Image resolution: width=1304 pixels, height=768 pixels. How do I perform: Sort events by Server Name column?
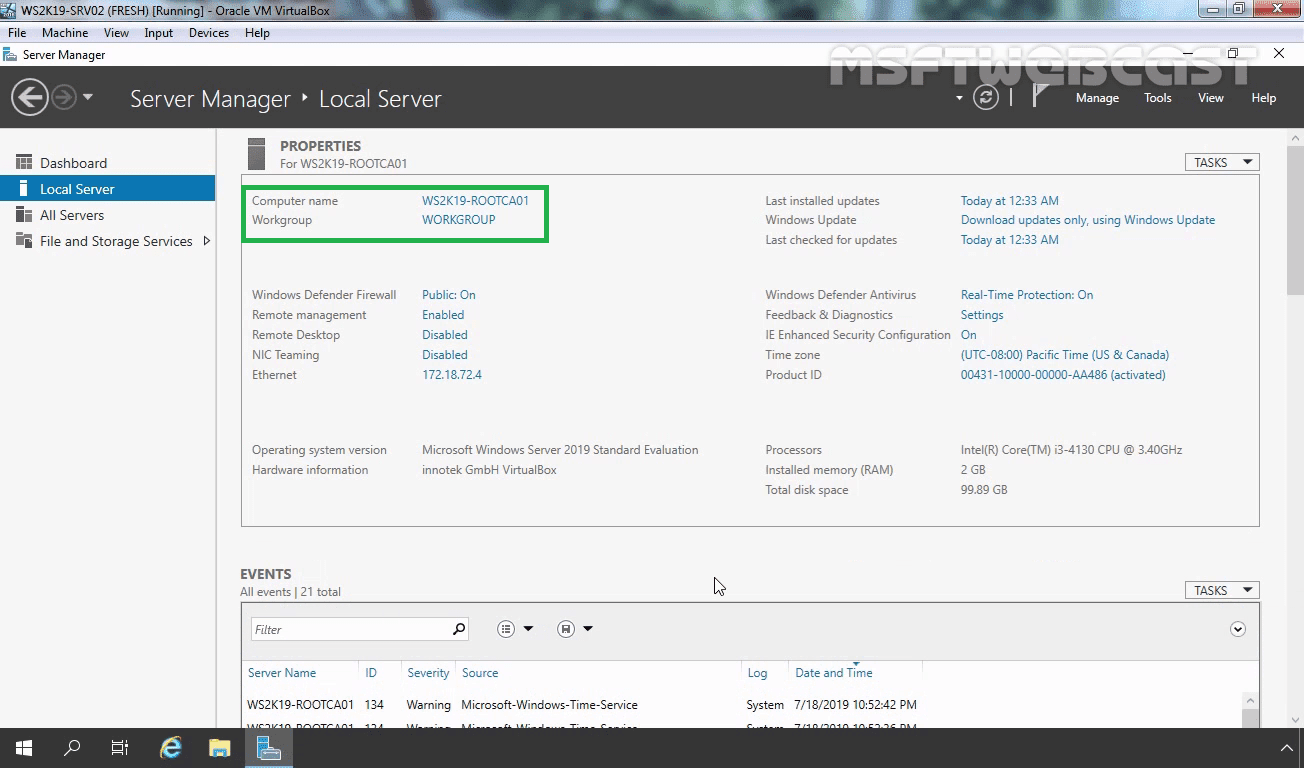(x=282, y=673)
